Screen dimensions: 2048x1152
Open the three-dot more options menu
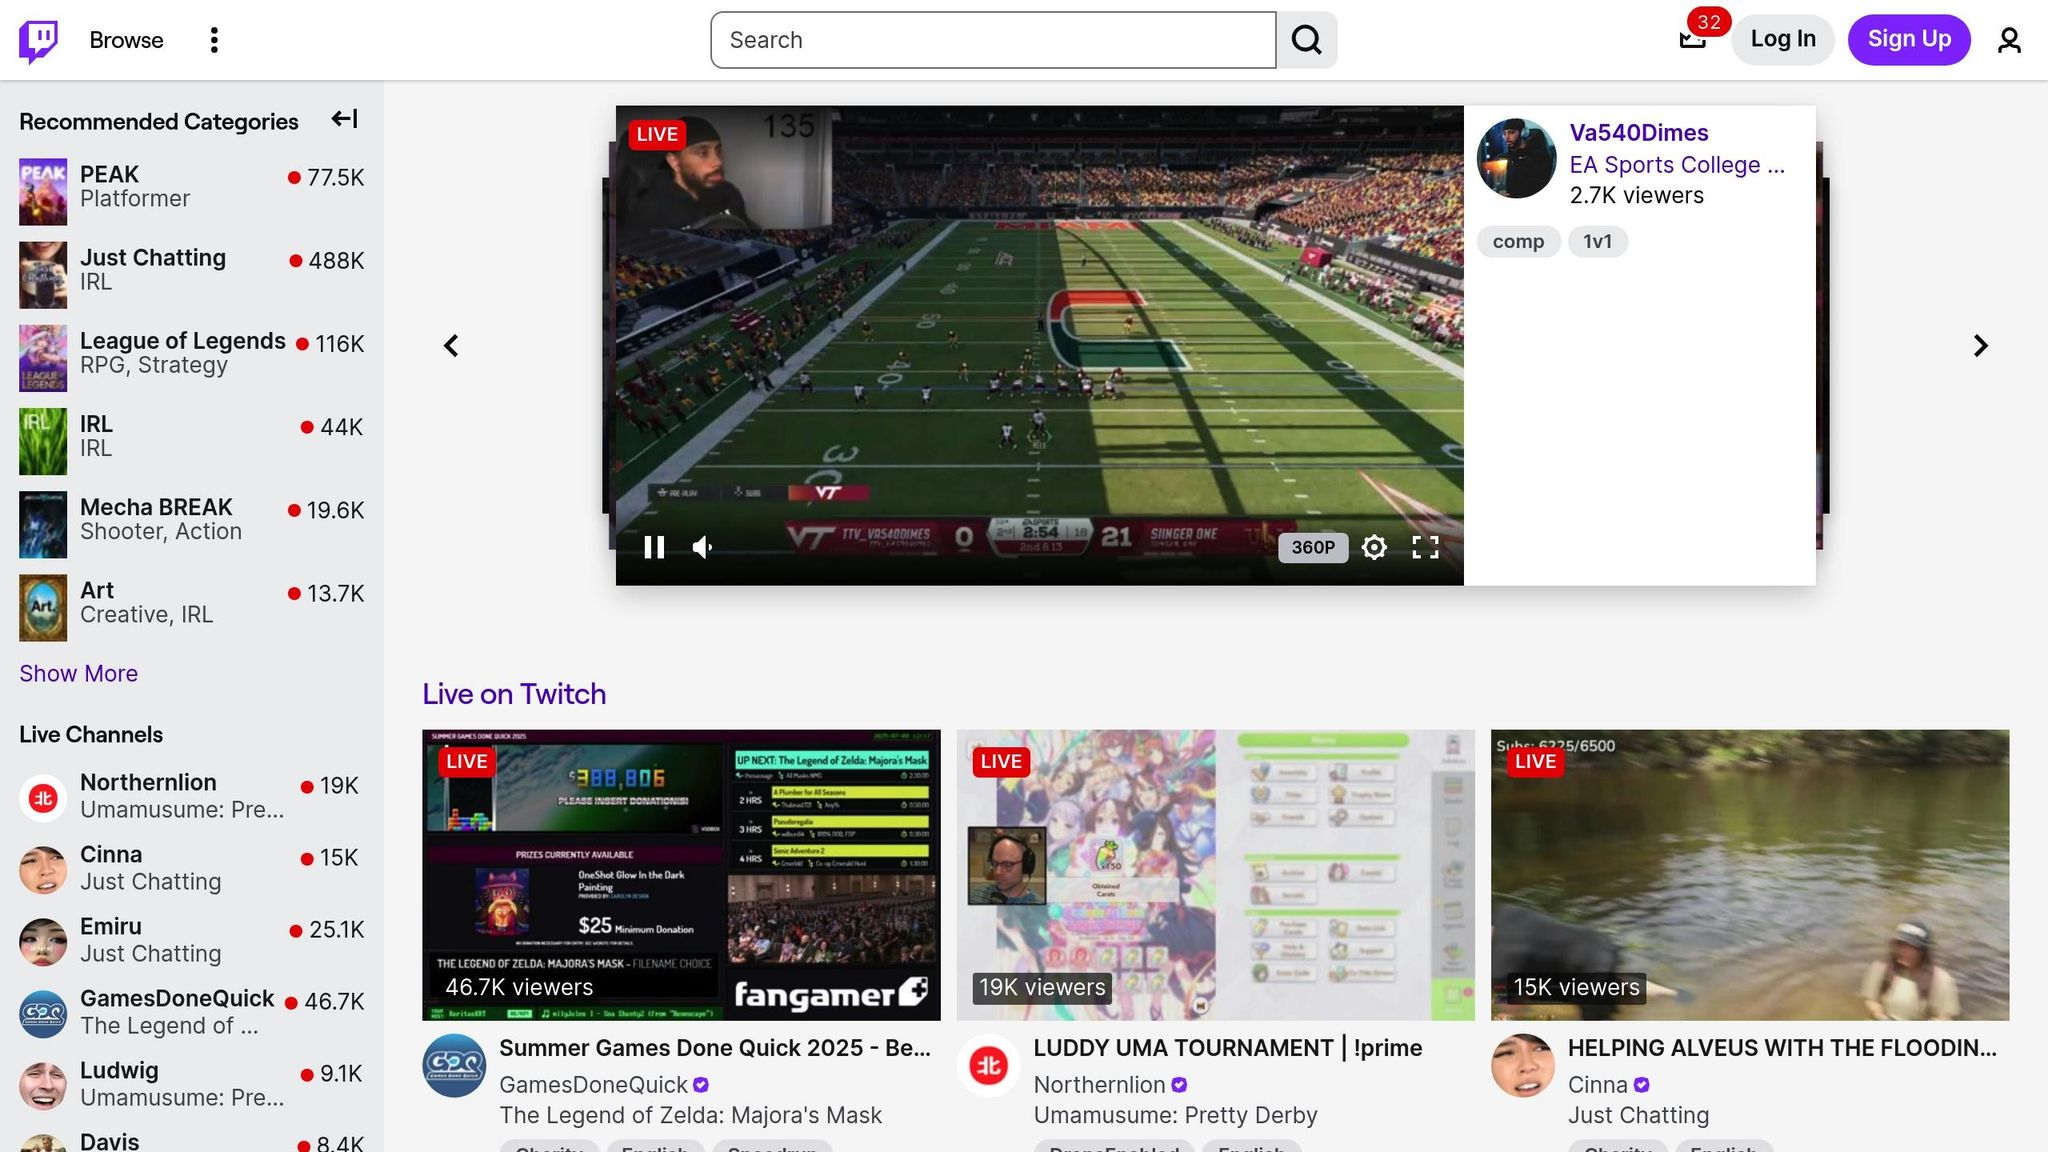click(214, 40)
